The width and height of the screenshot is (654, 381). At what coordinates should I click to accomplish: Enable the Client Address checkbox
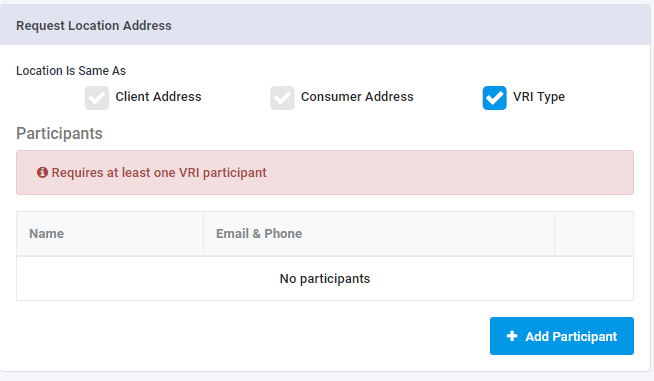click(x=97, y=98)
